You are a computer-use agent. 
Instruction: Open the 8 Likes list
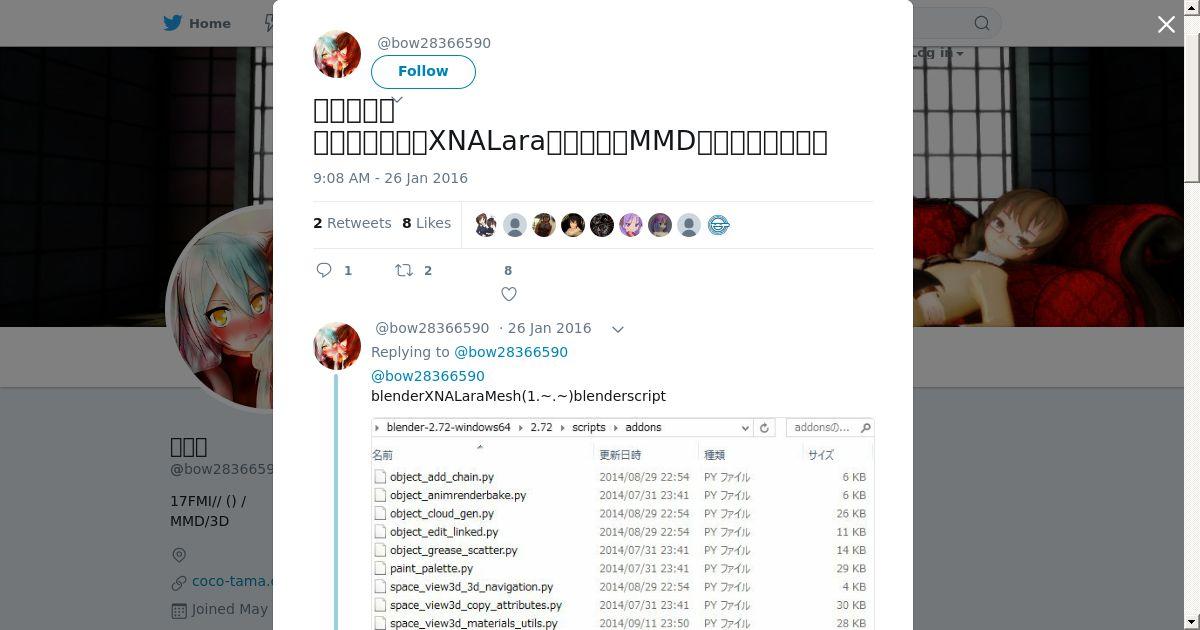(426, 223)
